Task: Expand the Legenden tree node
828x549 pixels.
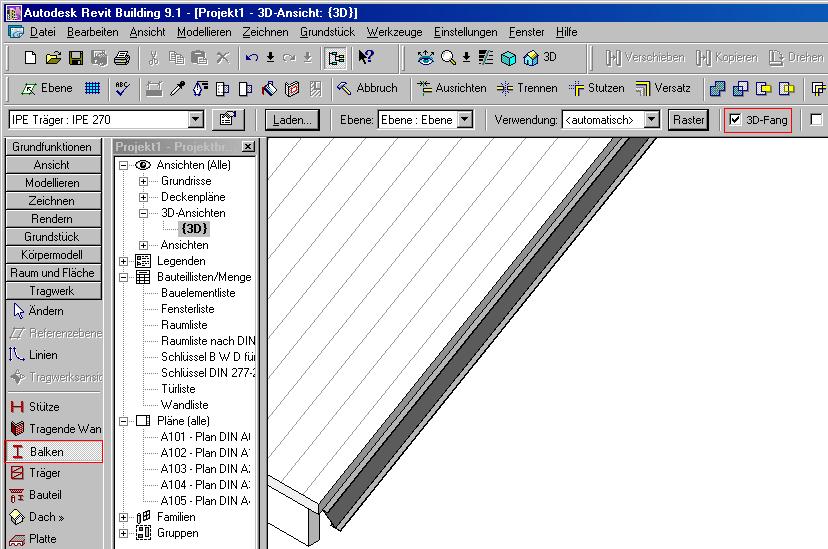Action: click(124, 261)
